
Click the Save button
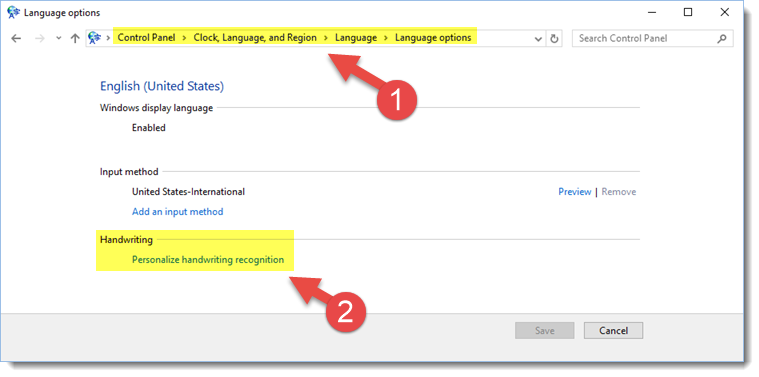coord(545,331)
